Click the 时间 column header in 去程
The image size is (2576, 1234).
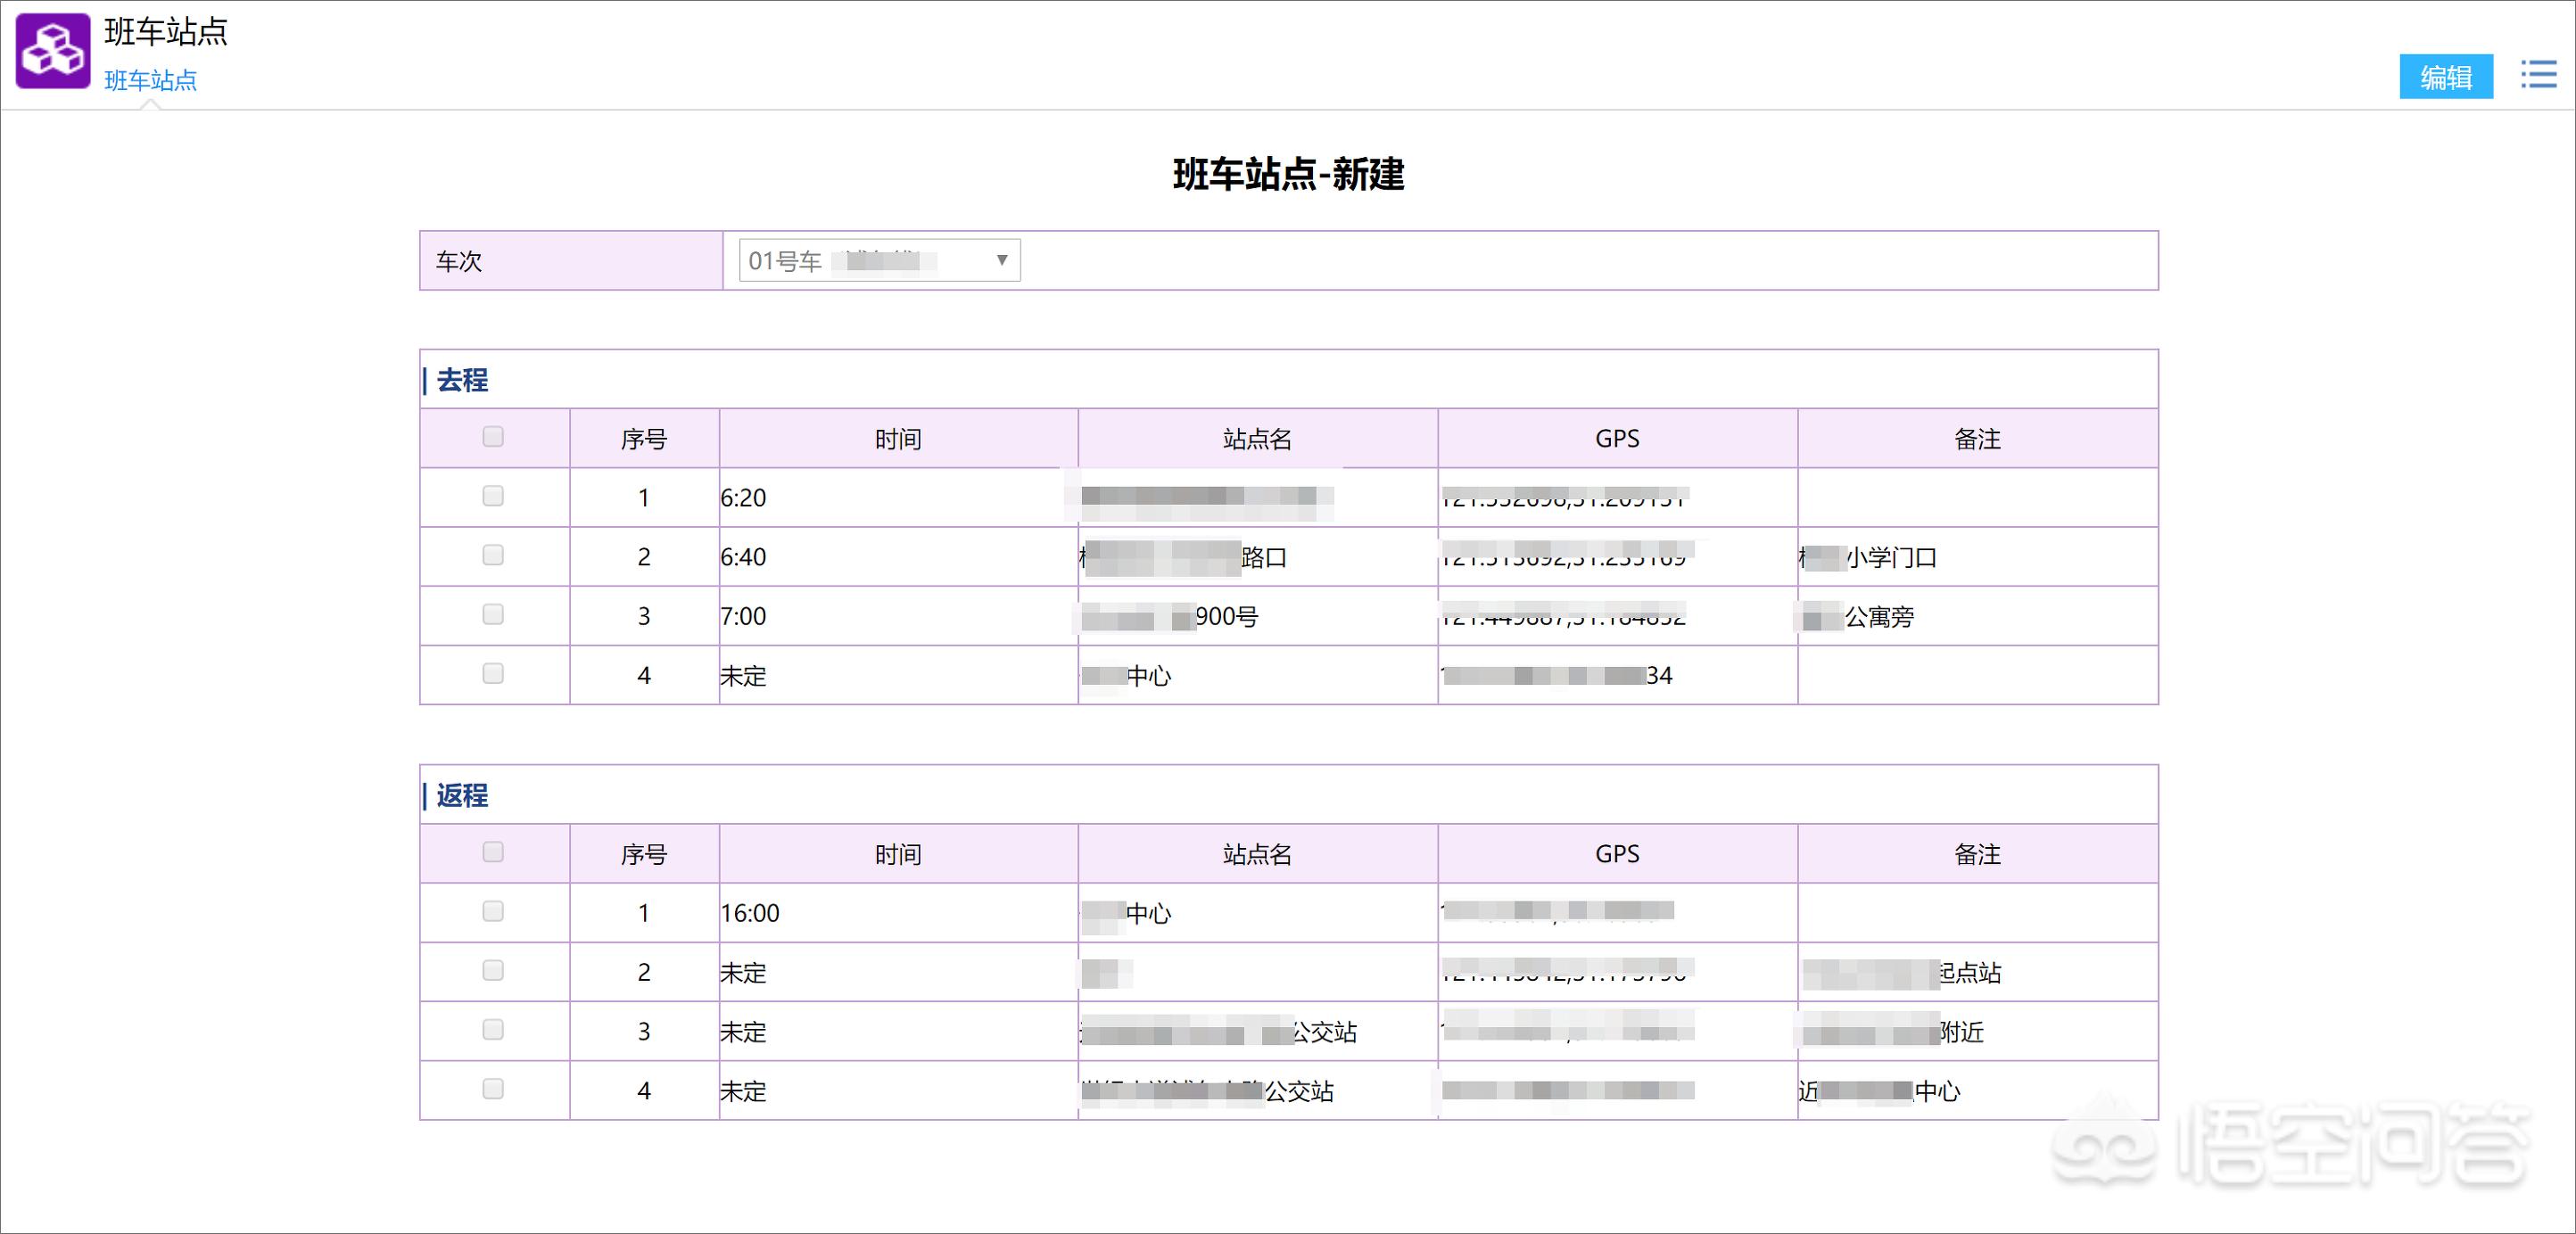(898, 439)
